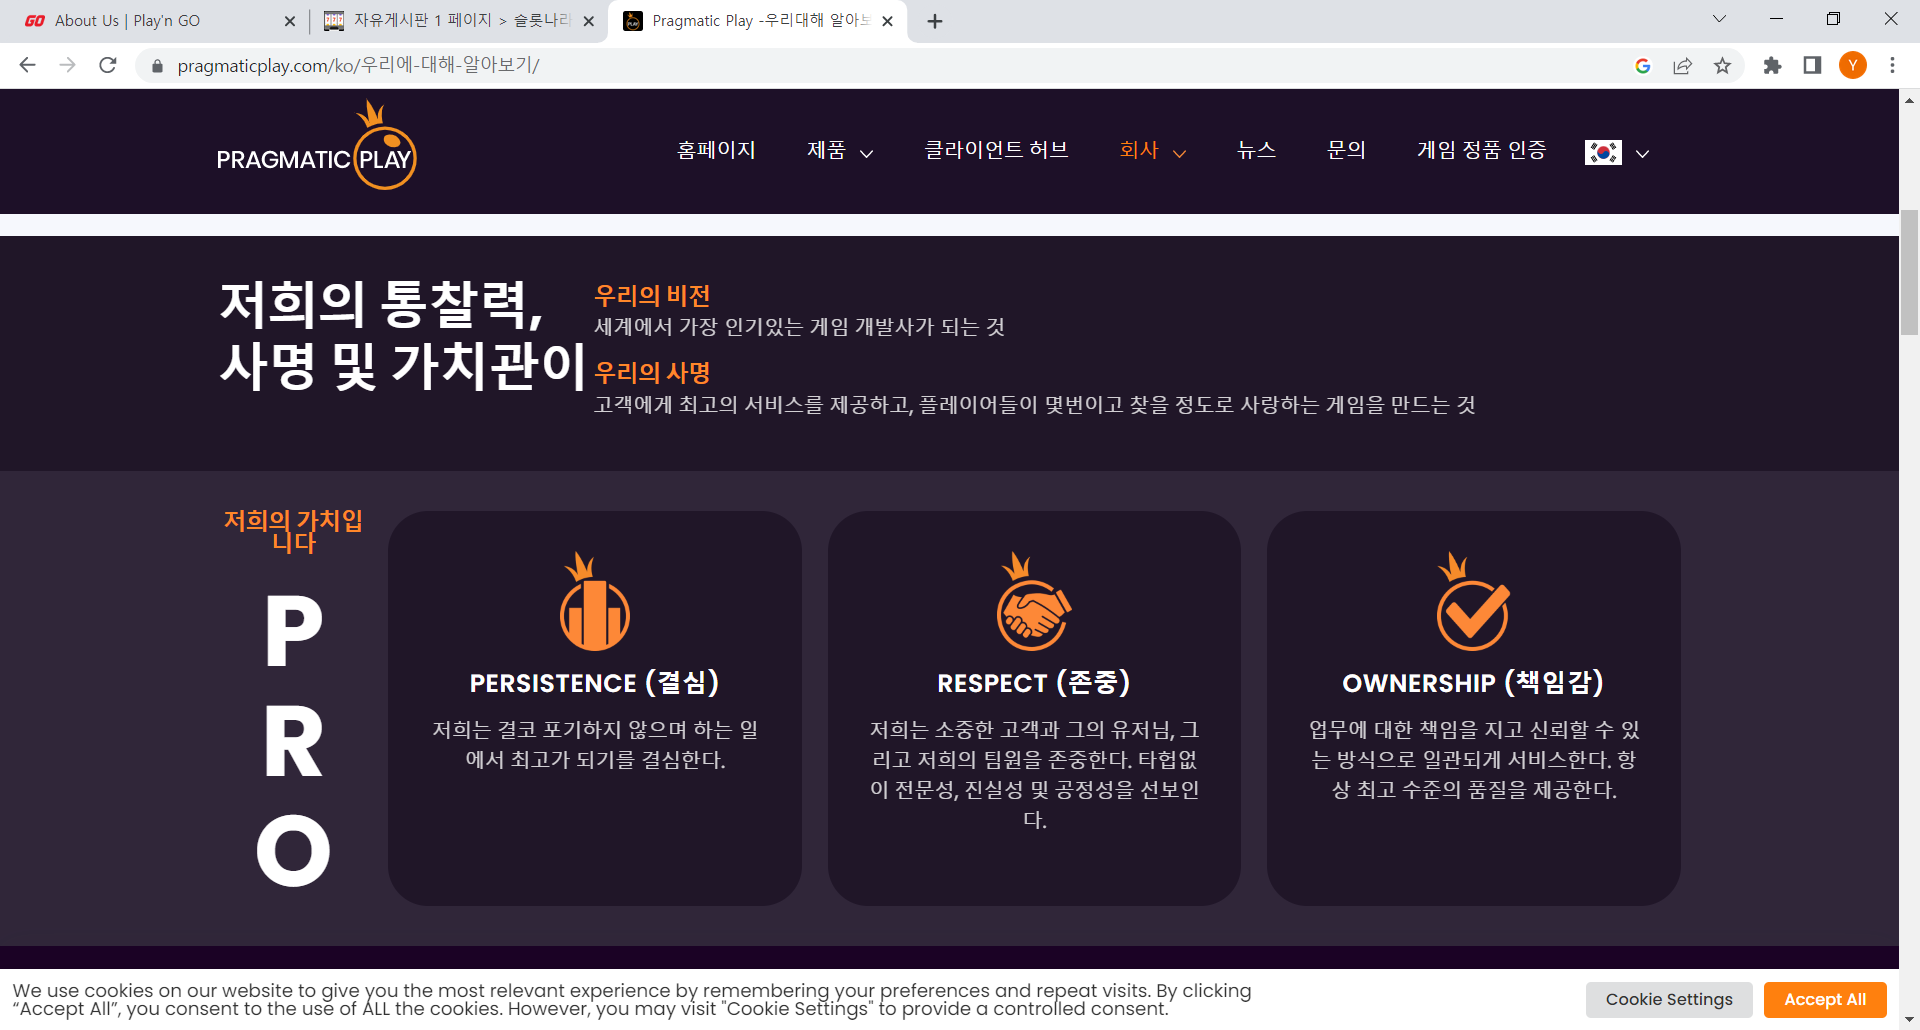The height and width of the screenshot is (1030, 1920).
Task: Expand the language selector chevron
Action: pyautogui.click(x=1642, y=153)
